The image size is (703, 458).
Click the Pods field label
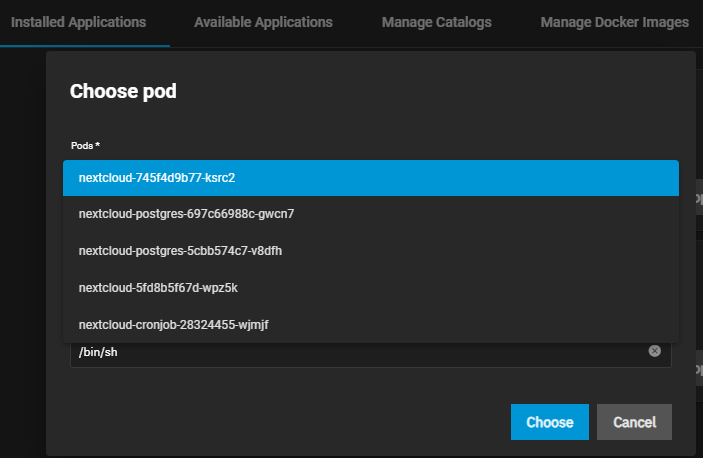(x=81, y=146)
